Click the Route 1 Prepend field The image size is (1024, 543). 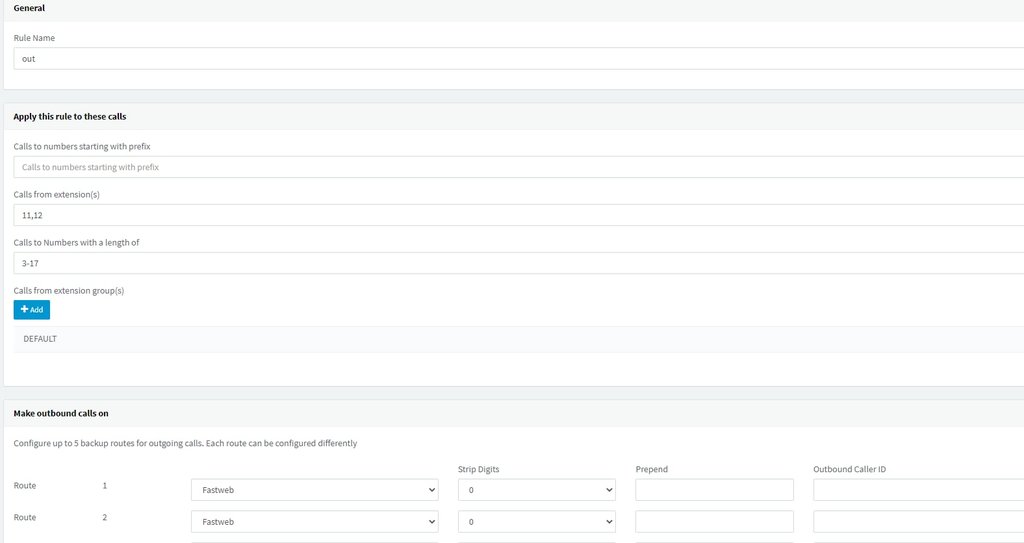(x=714, y=490)
